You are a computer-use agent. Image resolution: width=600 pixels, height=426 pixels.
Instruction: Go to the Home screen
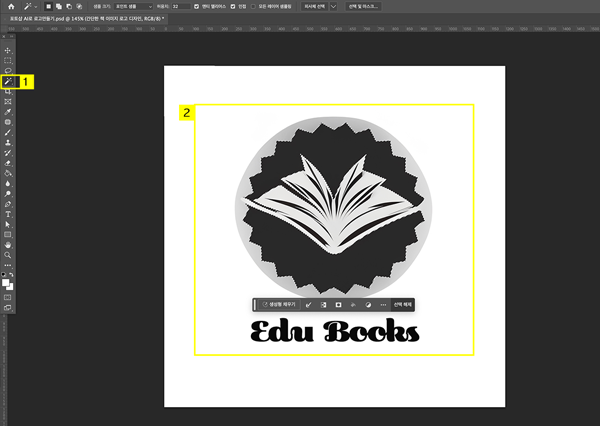click(11, 7)
